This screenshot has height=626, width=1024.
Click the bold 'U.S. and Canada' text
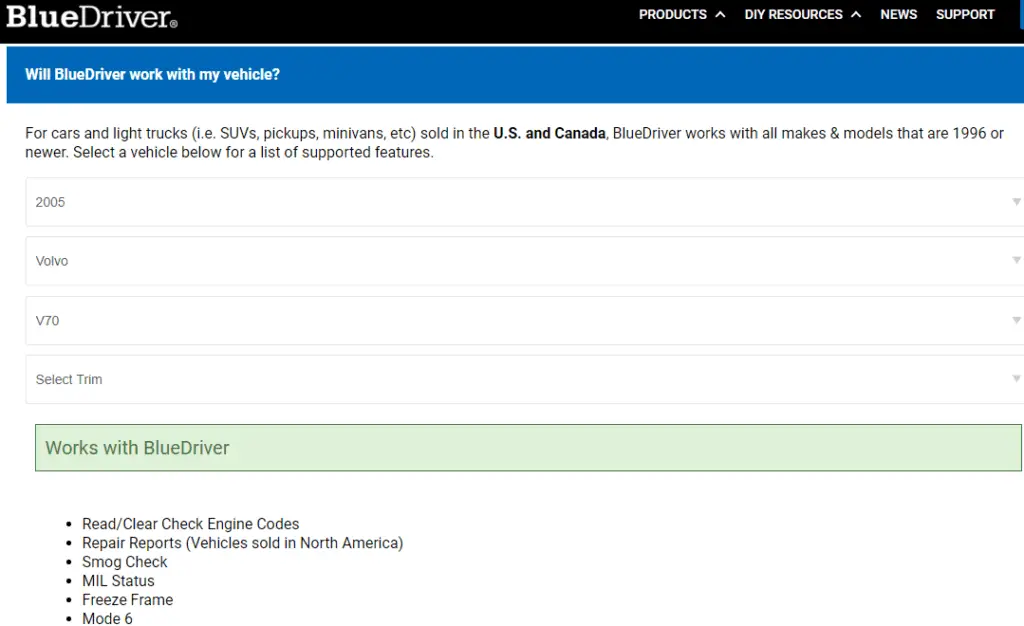coord(549,133)
